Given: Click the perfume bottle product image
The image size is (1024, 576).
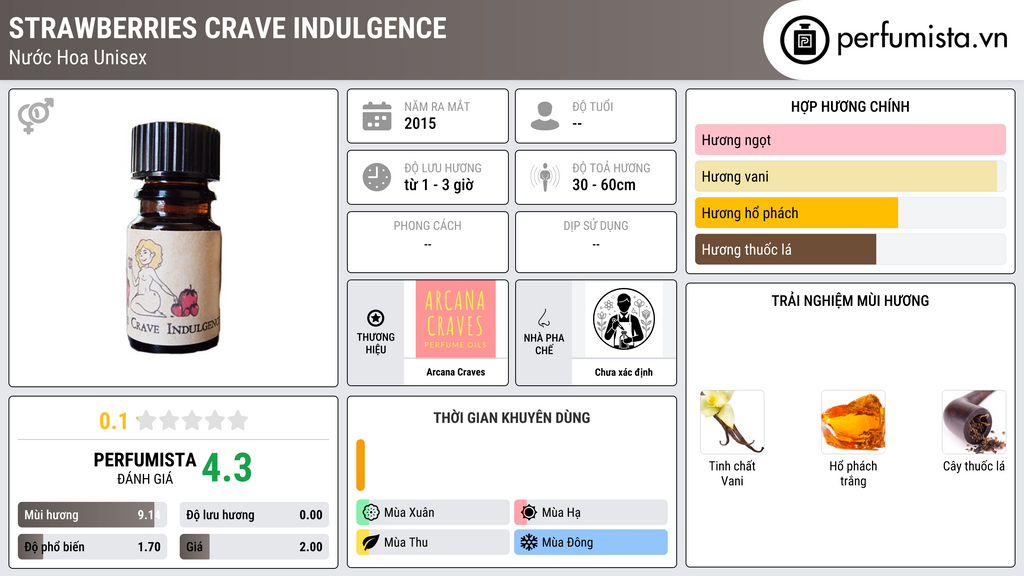Looking at the screenshot, I should coord(174,238).
